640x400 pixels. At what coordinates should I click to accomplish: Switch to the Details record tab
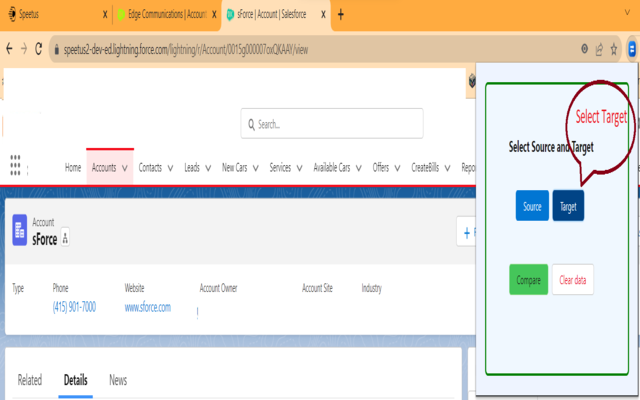coord(76,380)
